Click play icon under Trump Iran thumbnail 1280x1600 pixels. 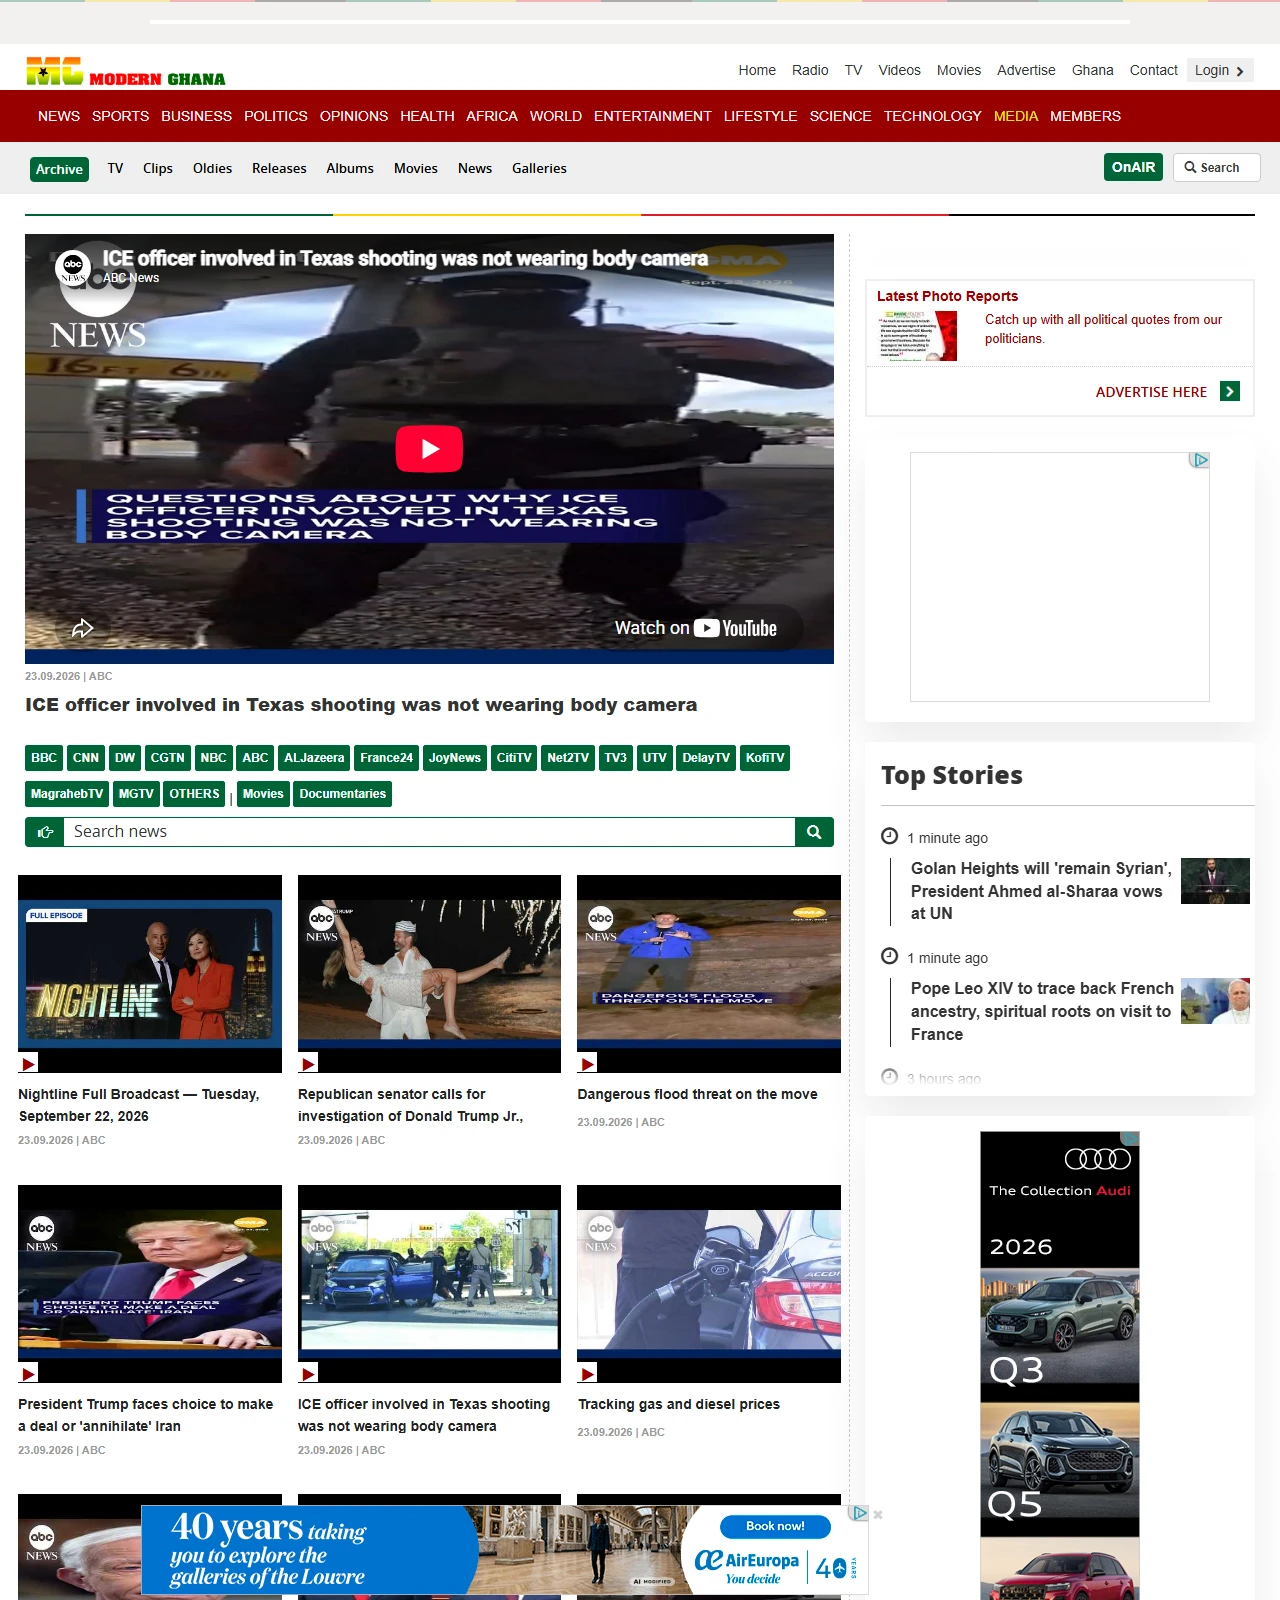[29, 1373]
